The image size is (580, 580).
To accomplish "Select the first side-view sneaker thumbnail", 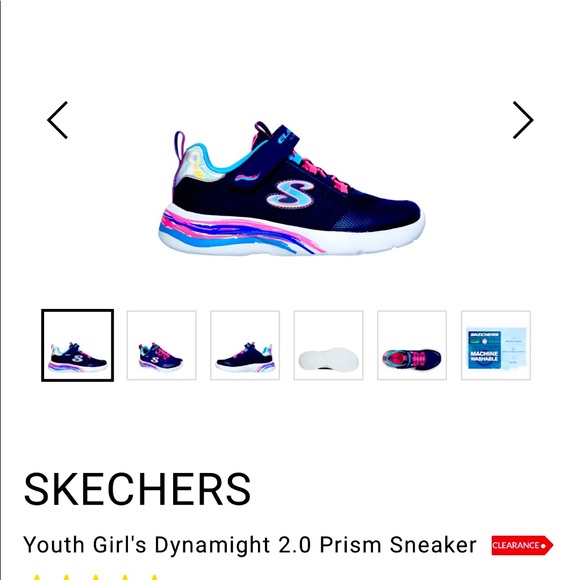I will pos(77,345).
